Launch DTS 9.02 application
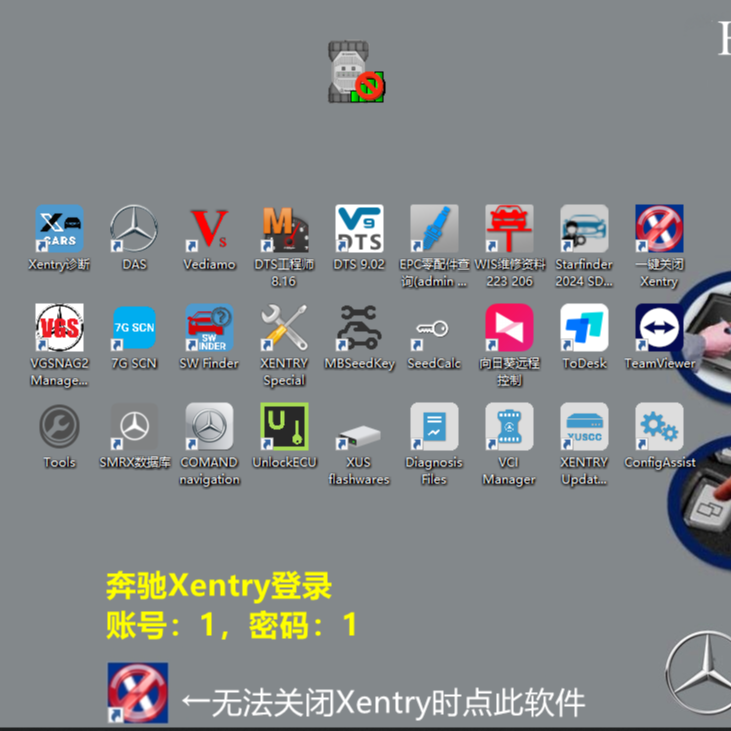The height and width of the screenshot is (731, 731). tap(359, 230)
